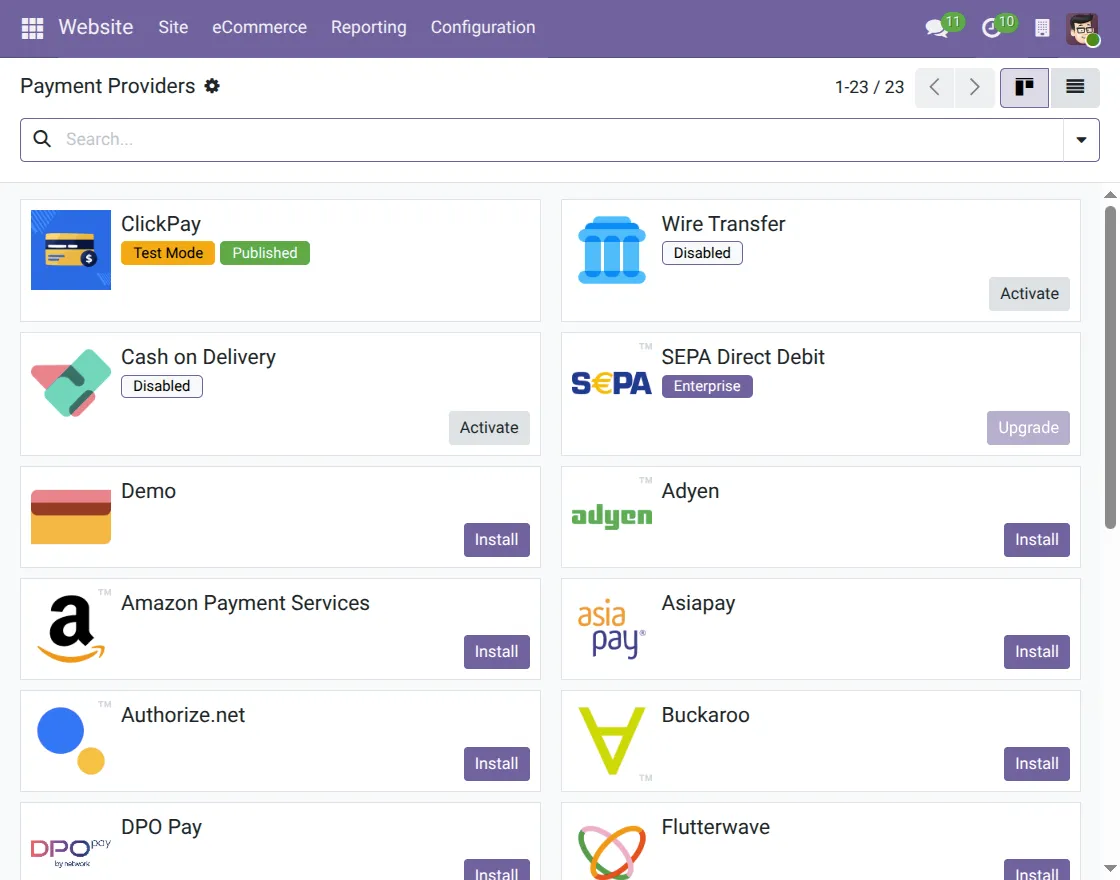
Task: Install the Flutterwave provider
Action: click(x=1036, y=870)
